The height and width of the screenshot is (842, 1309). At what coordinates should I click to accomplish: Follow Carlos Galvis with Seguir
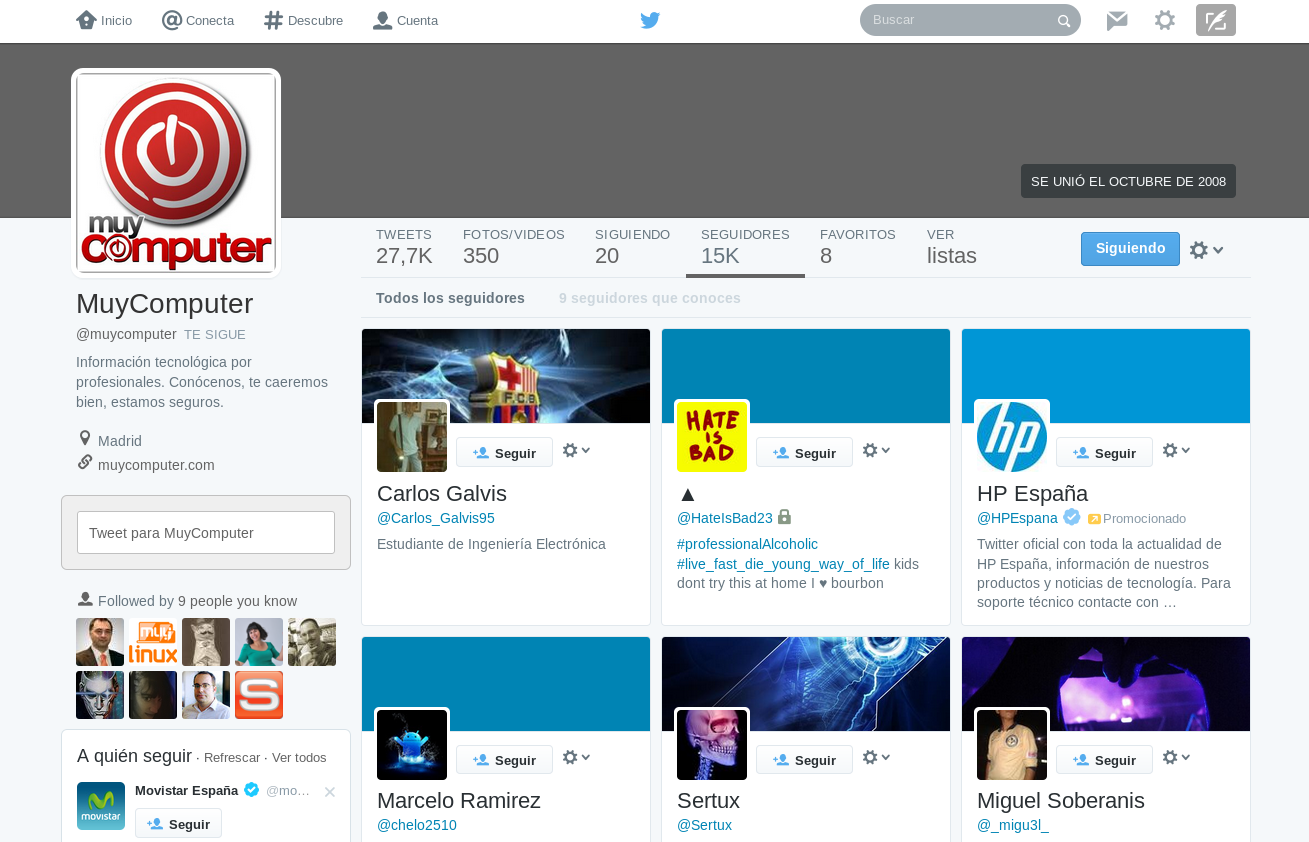tap(504, 453)
